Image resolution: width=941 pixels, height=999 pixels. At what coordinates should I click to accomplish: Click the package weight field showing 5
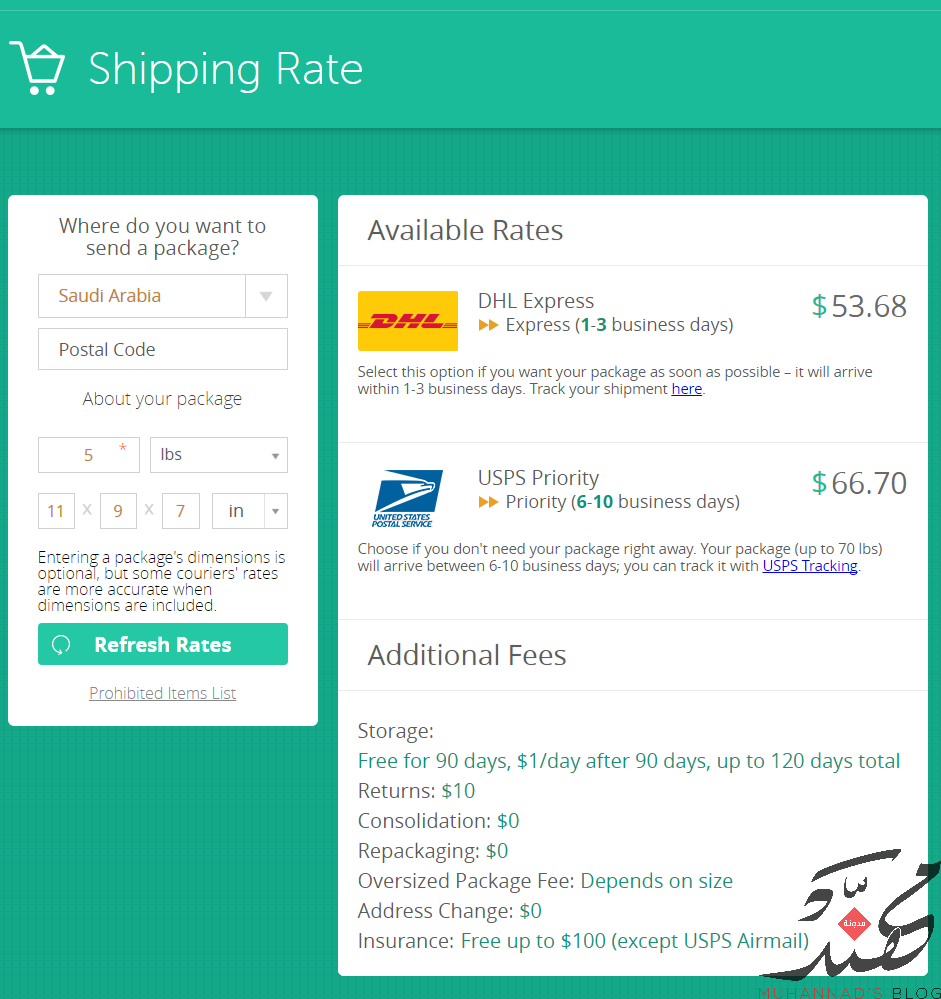(x=89, y=455)
